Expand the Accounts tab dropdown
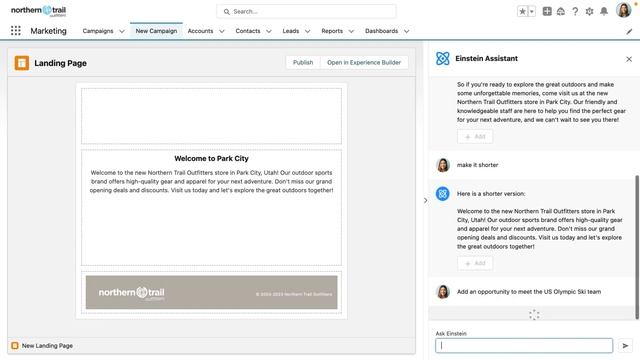640x360 pixels. coord(222,31)
